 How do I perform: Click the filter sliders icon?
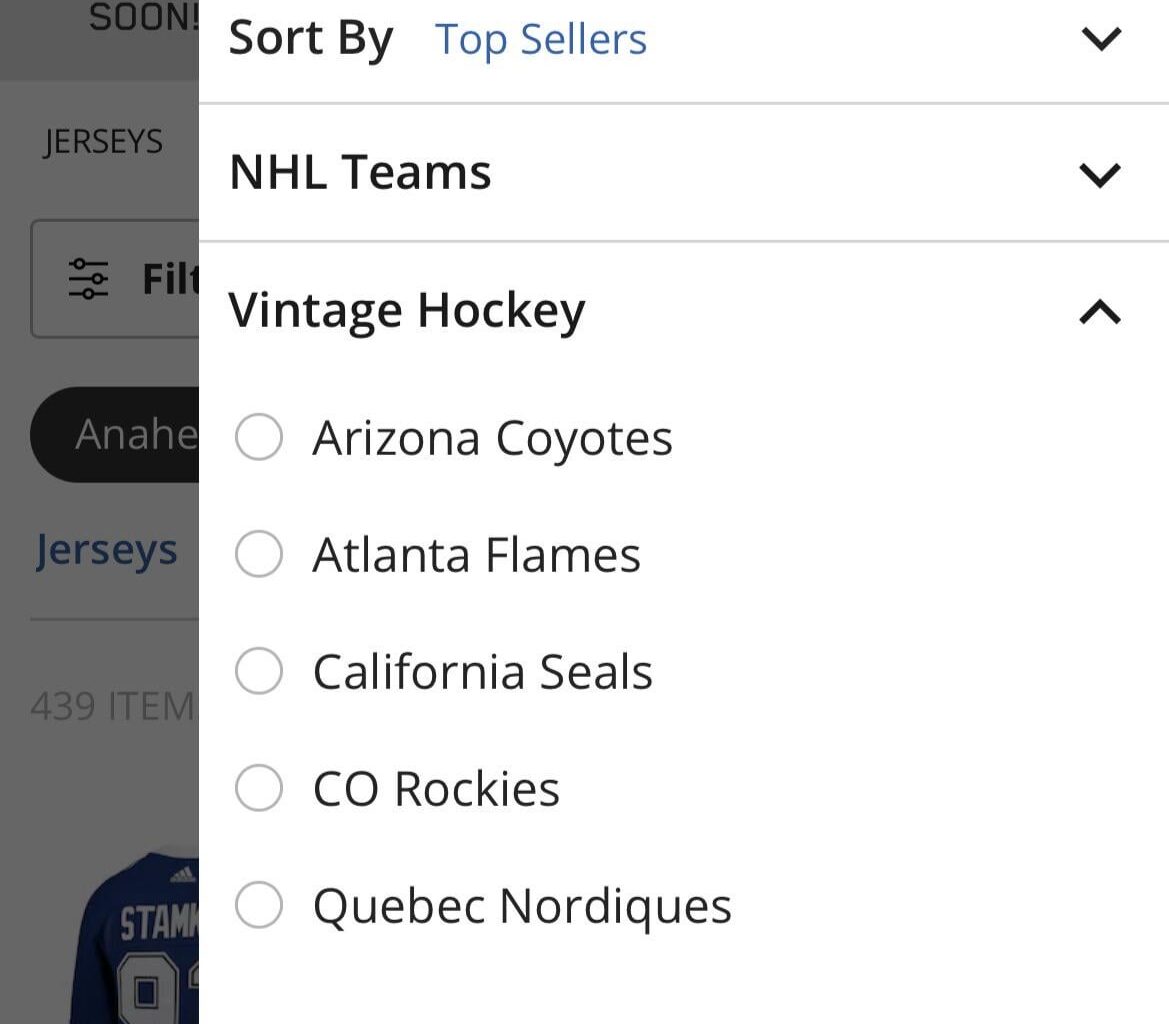(x=88, y=279)
